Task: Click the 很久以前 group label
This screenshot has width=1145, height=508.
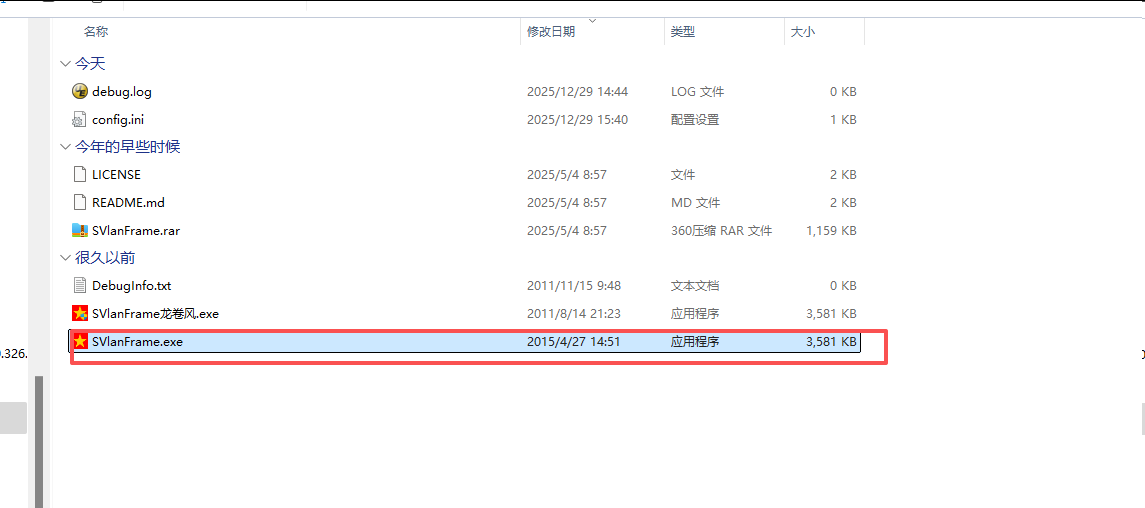Action: click(105, 258)
